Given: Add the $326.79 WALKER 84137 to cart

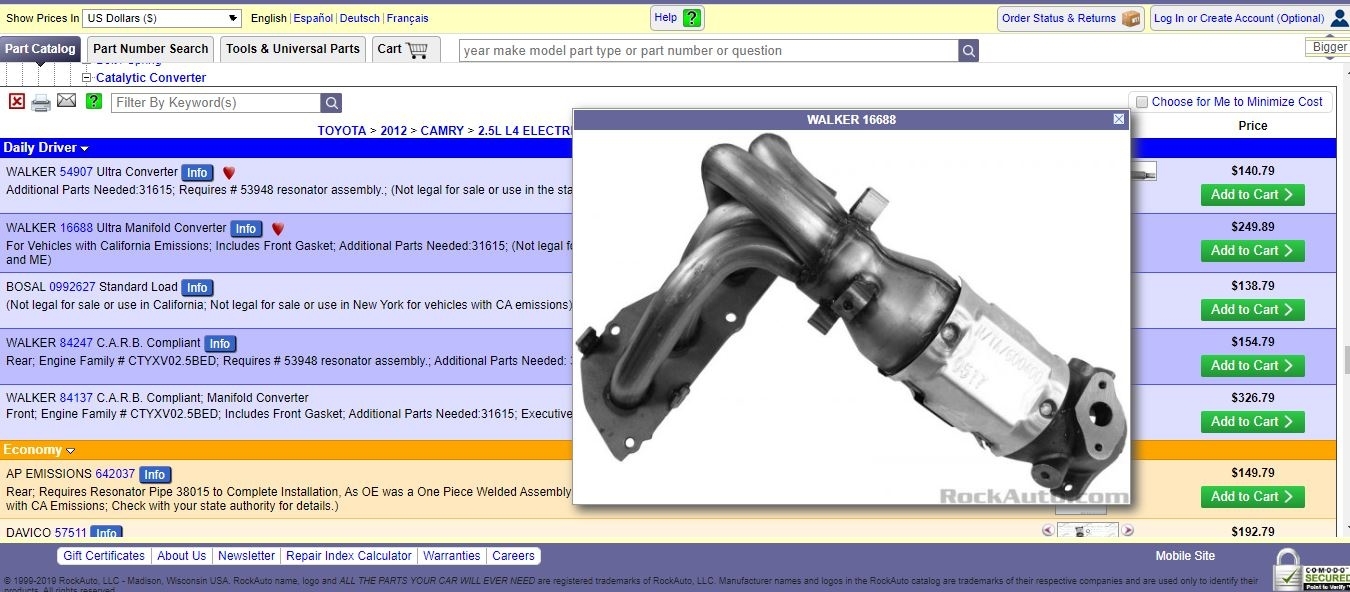Looking at the screenshot, I should 1252,422.
